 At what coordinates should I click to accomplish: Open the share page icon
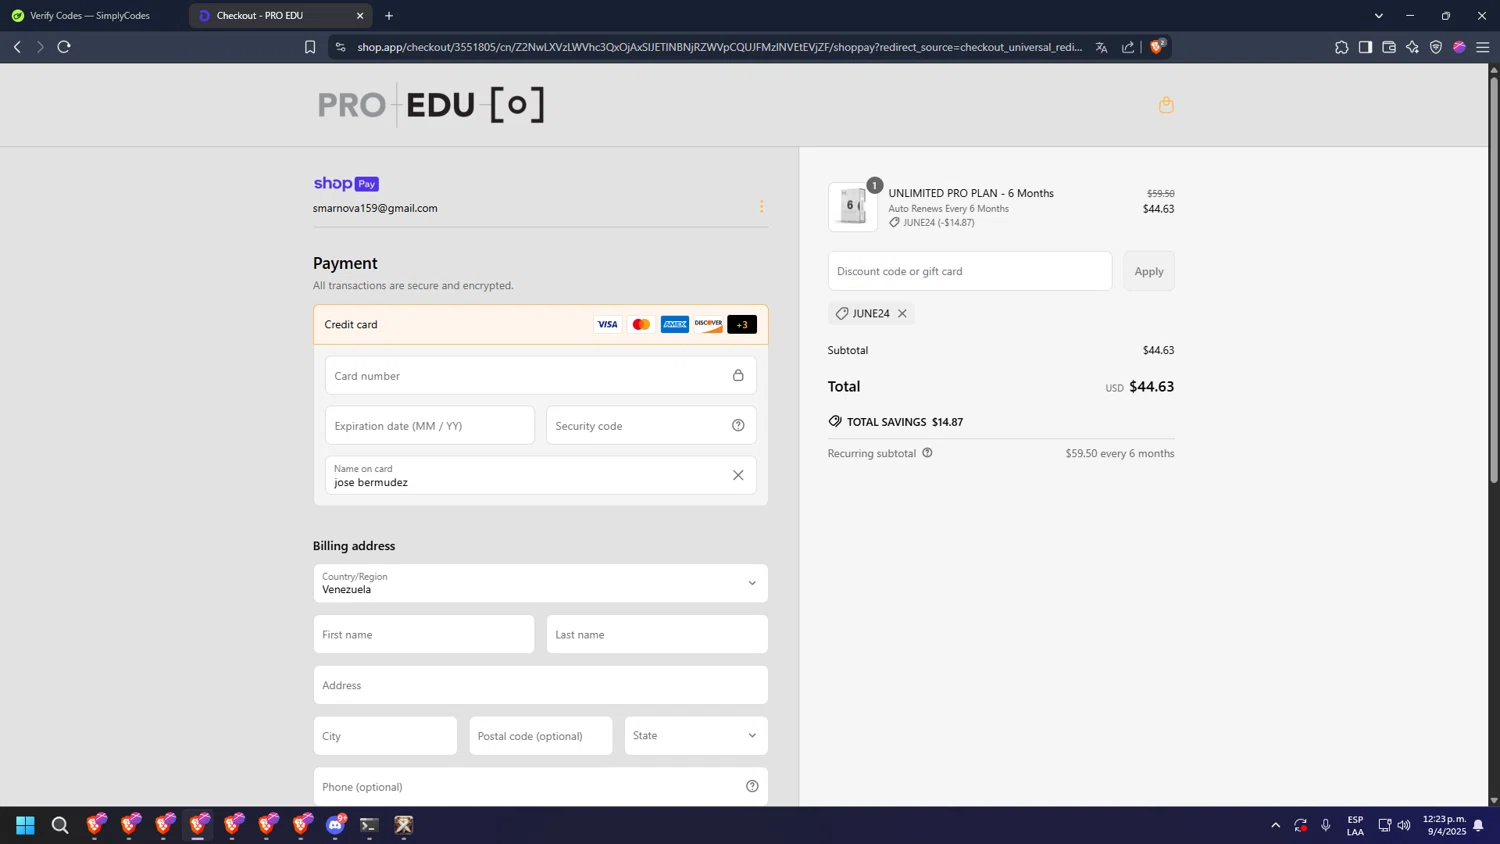click(1128, 47)
